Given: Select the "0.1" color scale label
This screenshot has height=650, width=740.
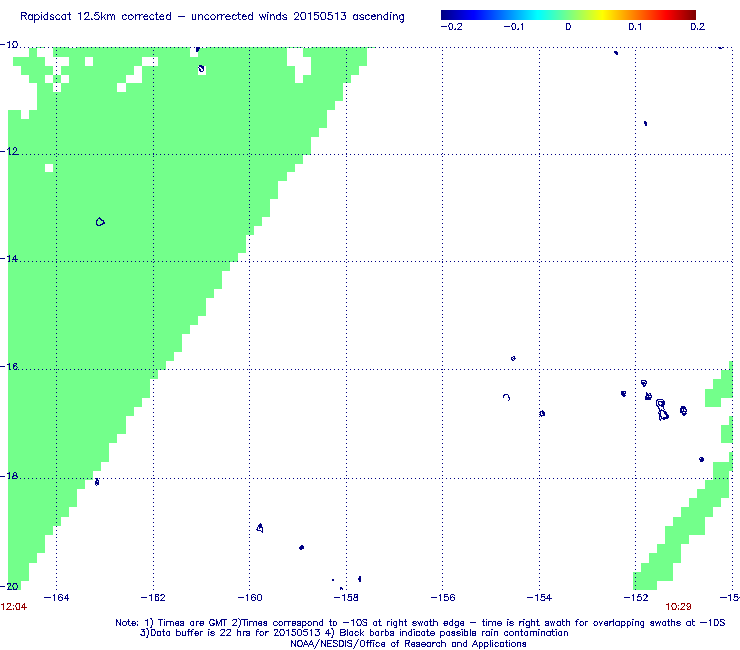Looking at the screenshot, I should 635,27.
